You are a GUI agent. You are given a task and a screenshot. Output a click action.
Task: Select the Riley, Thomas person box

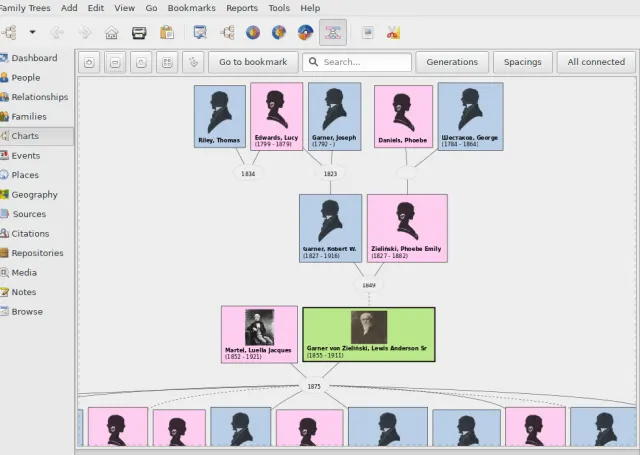tap(220, 117)
